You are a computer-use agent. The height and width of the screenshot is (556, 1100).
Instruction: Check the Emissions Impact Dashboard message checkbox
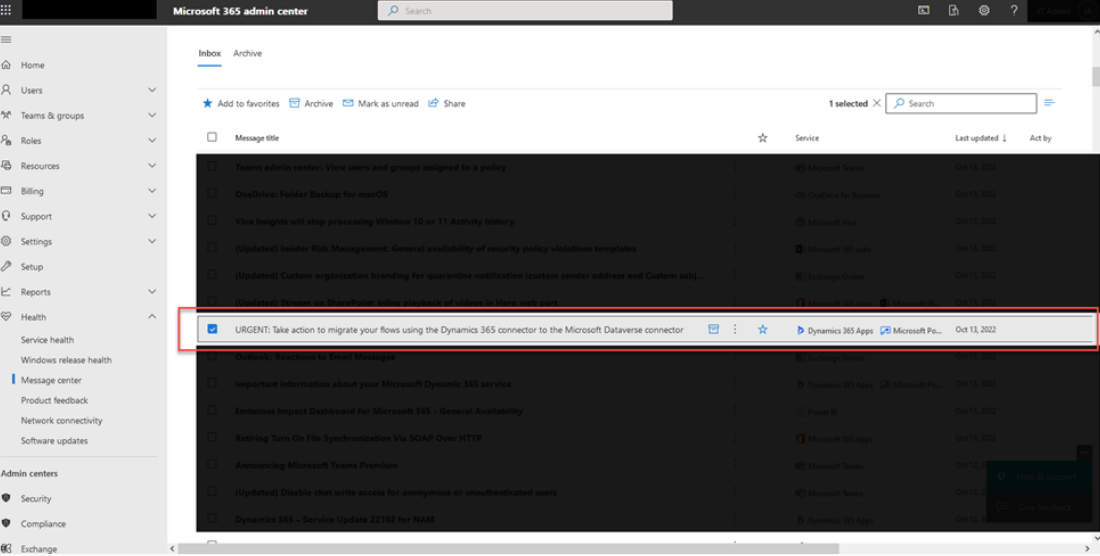[x=212, y=410]
